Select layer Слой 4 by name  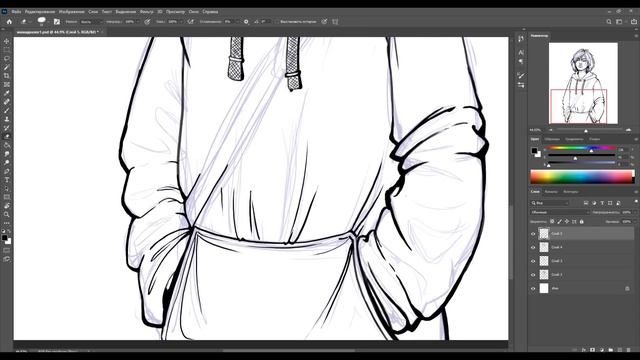coord(557,247)
